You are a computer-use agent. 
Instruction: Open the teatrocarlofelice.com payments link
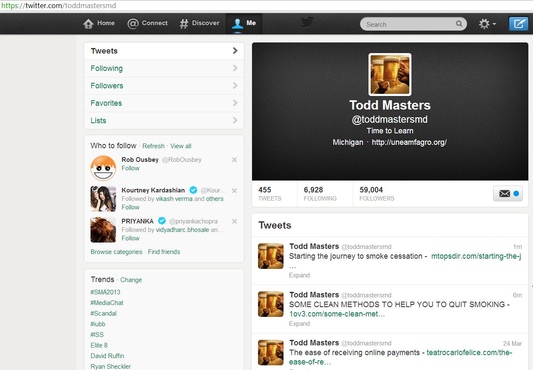(469, 352)
